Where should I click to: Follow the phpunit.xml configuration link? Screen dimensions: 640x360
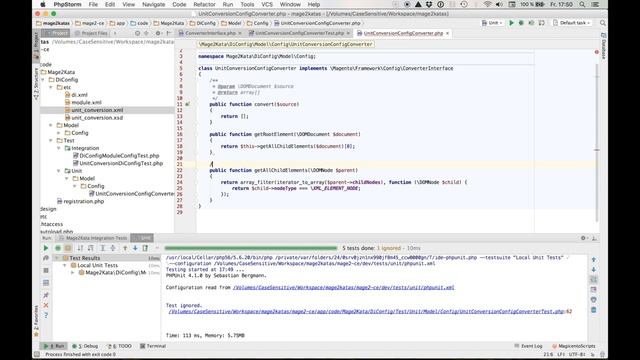(343, 288)
